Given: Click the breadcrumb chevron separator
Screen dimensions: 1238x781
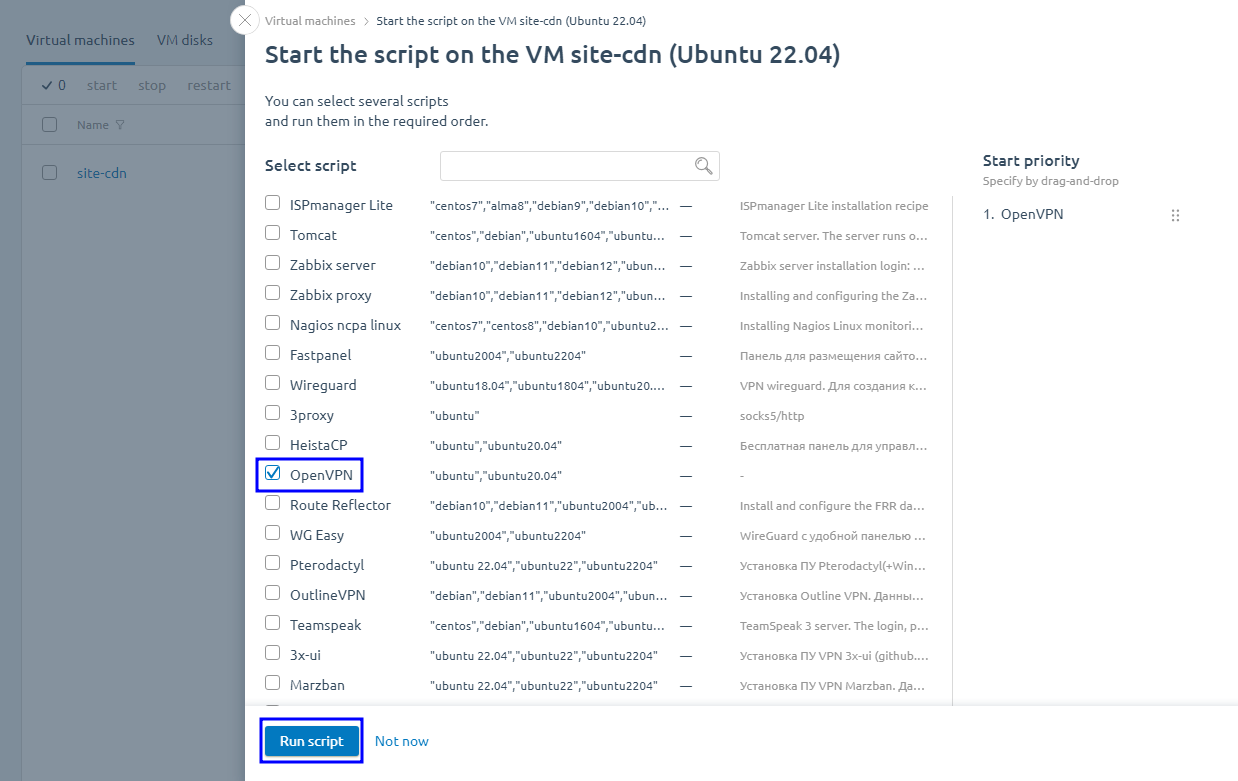Looking at the screenshot, I should pyautogui.click(x=366, y=21).
